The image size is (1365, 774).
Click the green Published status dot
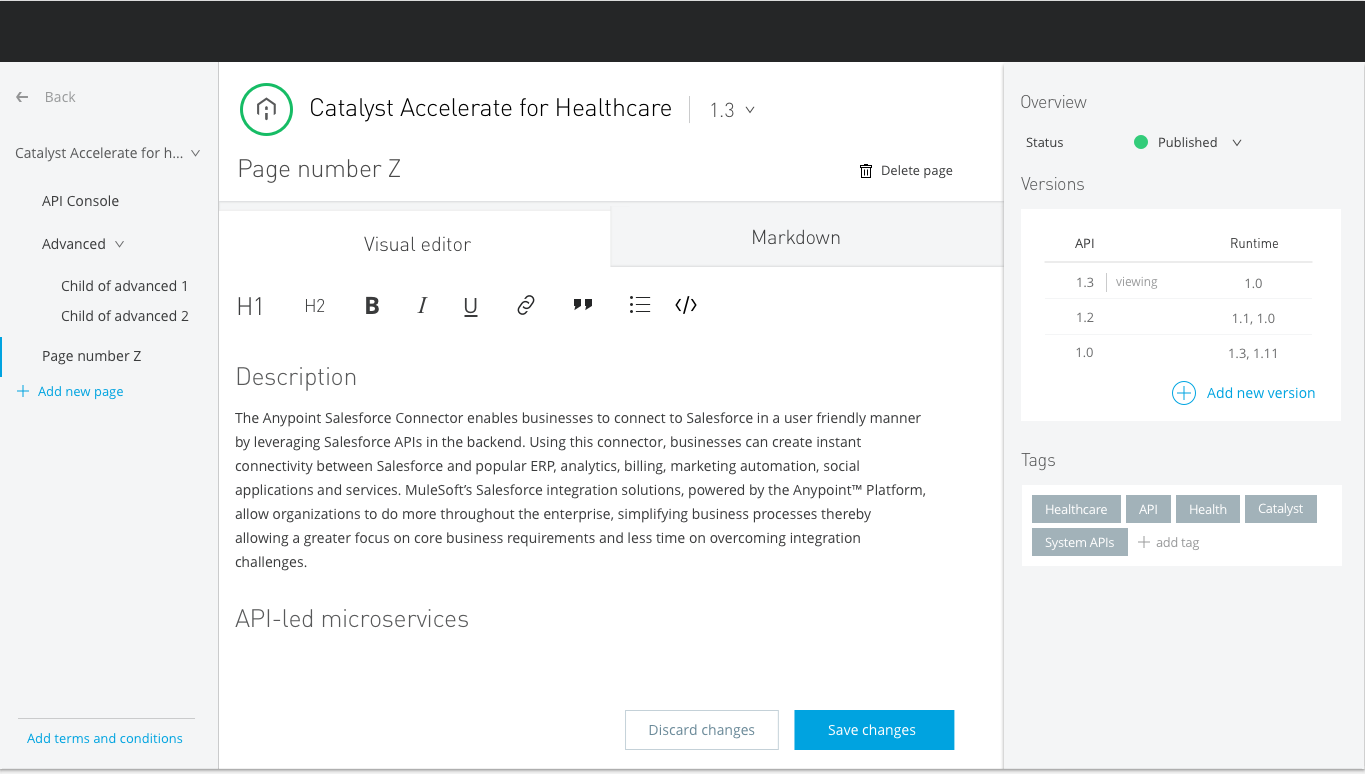[x=1141, y=142]
